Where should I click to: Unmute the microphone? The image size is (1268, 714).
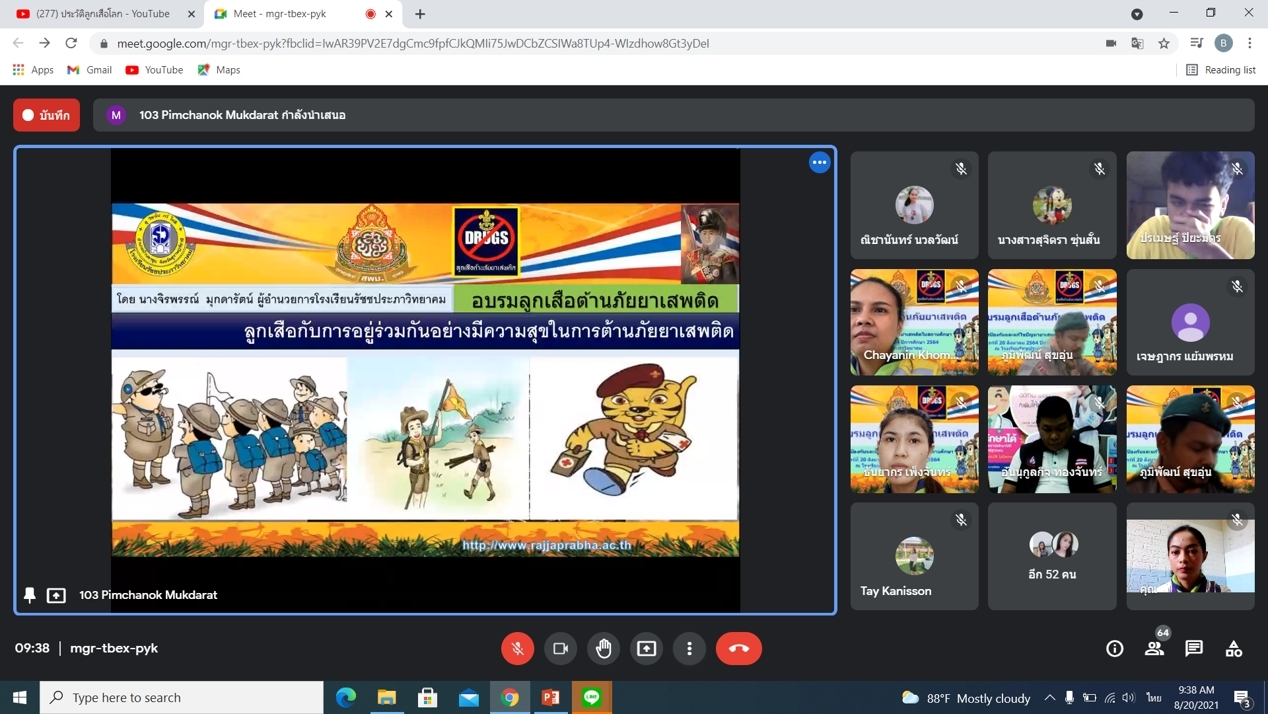click(517, 648)
